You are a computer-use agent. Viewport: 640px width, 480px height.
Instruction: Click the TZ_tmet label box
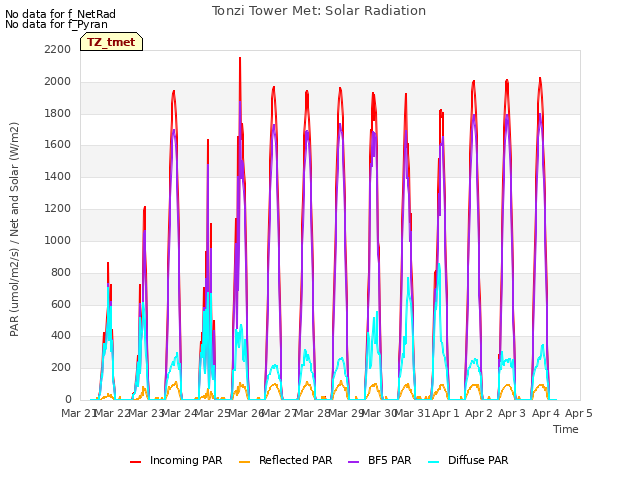pyautogui.click(x=111, y=42)
